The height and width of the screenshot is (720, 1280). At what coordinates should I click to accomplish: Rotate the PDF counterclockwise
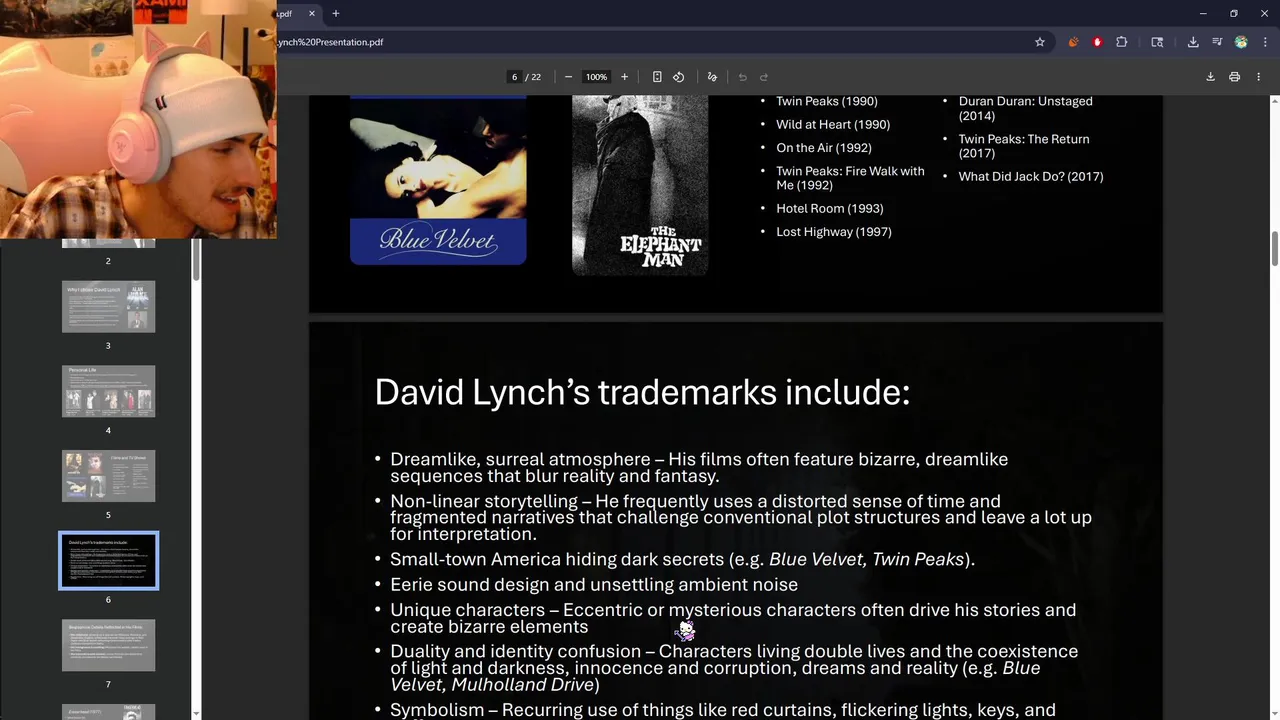(679, 77)
